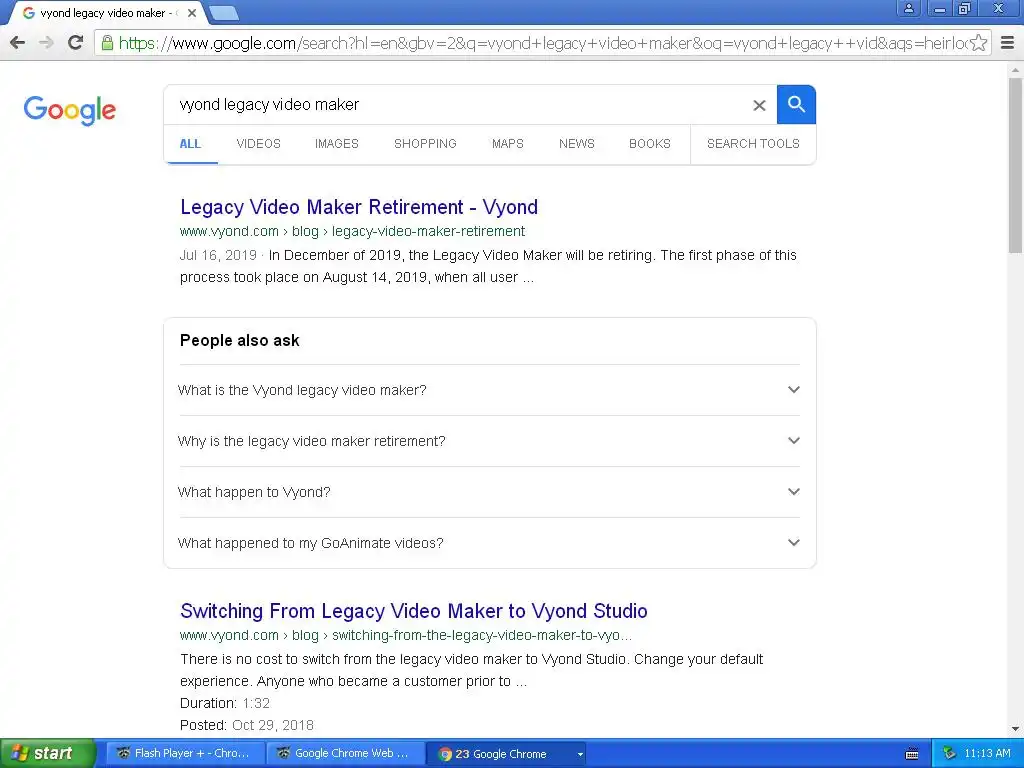Click the 'Posted: Oct 29, 2018' text

pyautogui.click(x=247, y=726)
